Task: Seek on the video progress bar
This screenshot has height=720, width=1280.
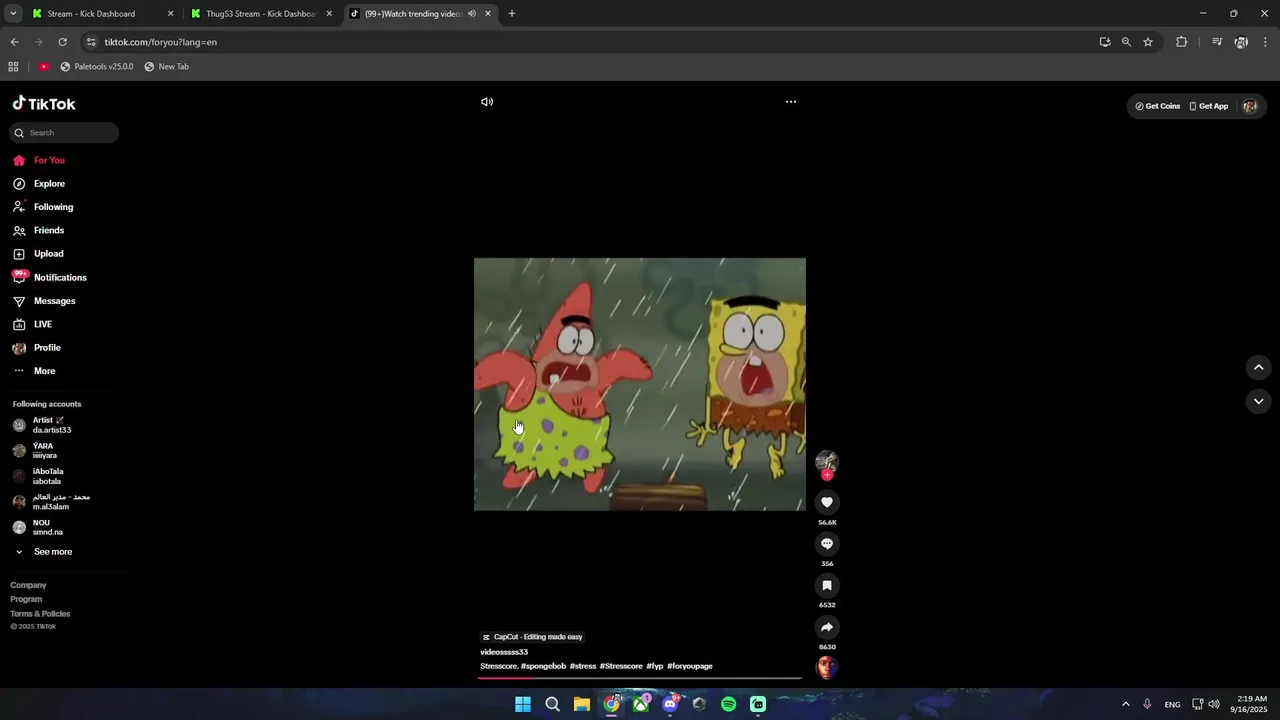Action: click(x=640, y=678)
